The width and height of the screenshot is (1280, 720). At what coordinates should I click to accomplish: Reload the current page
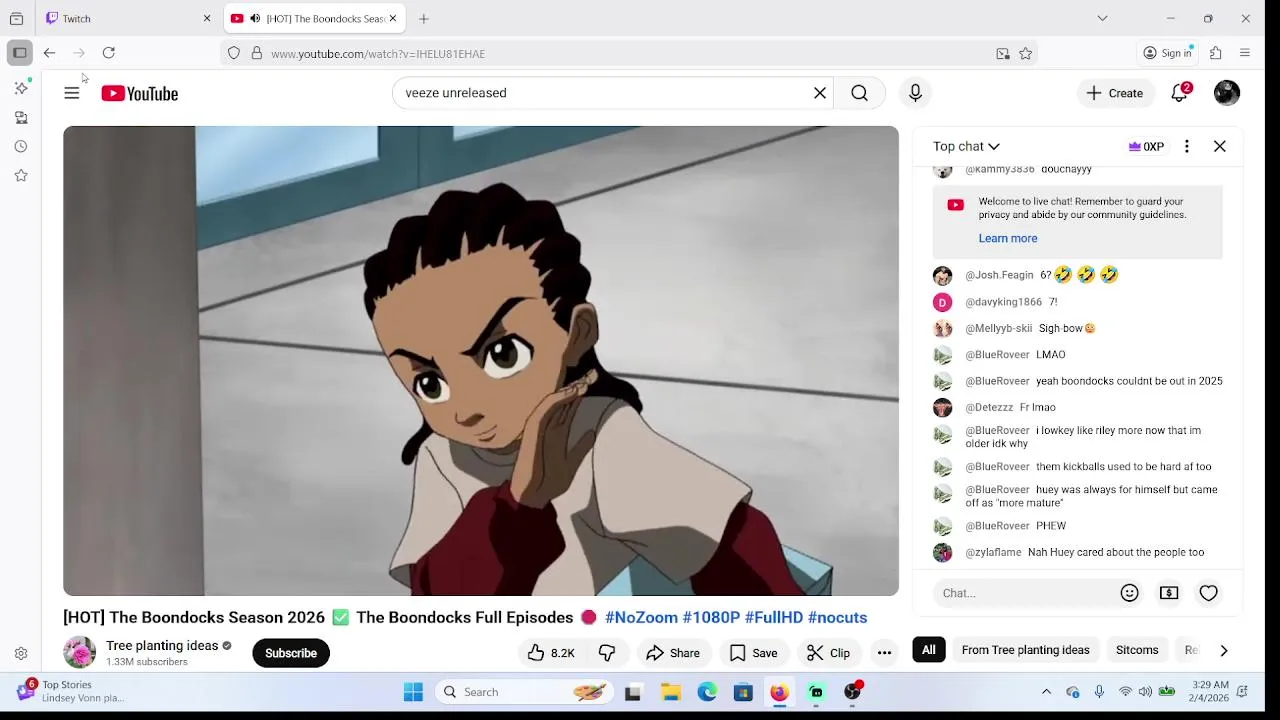click(x=109, y=53)
